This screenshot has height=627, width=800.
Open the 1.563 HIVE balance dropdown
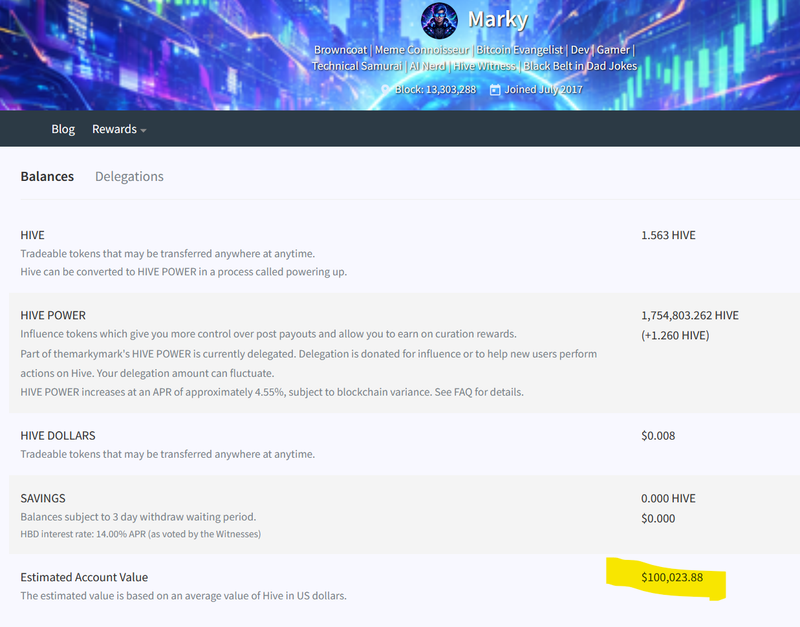[x=668, y=235]
